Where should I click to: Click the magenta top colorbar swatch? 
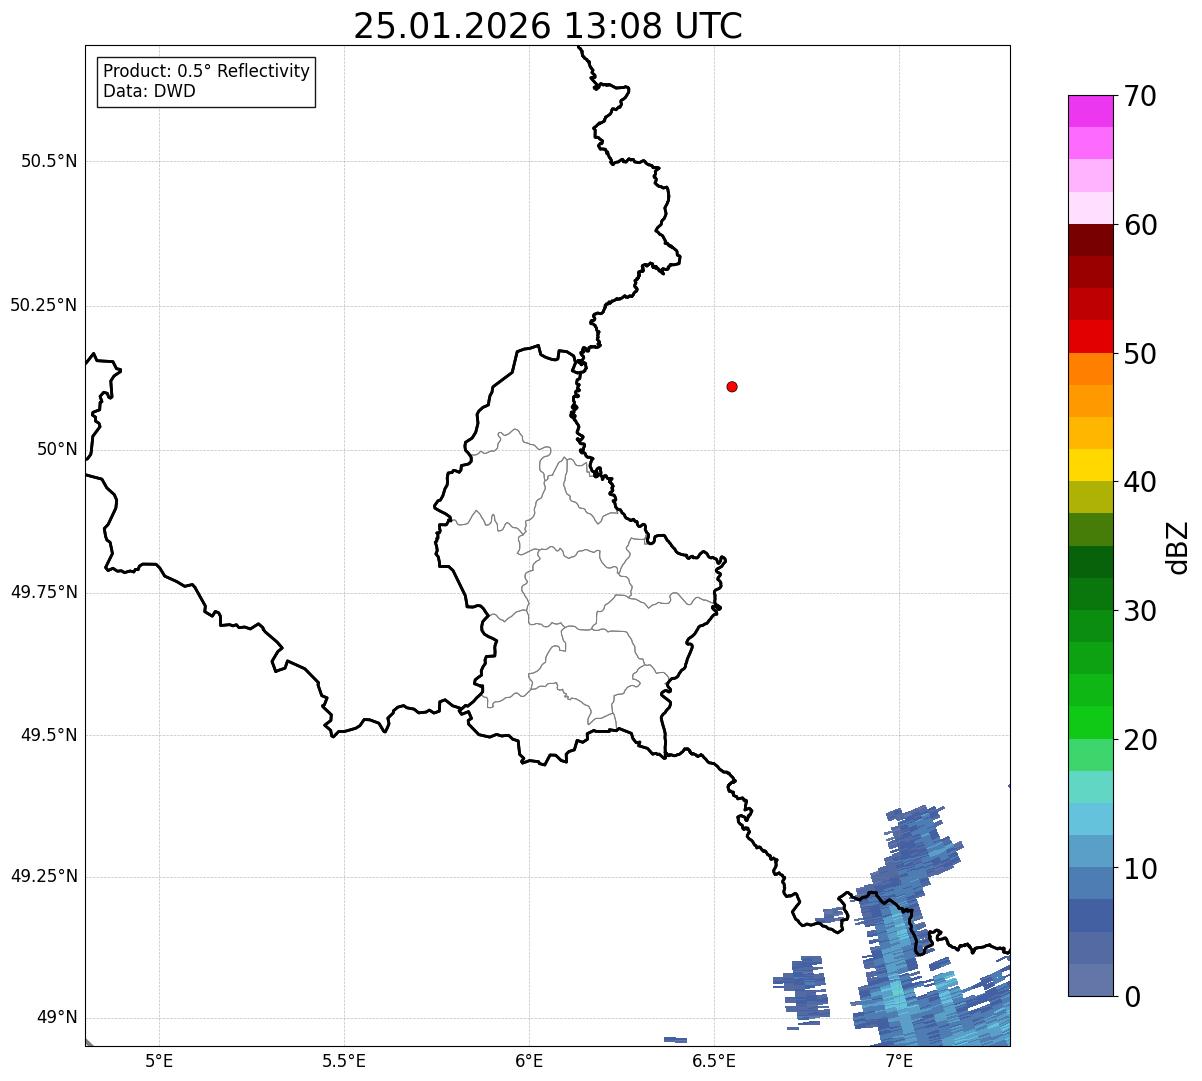(x=1090, y=111)
